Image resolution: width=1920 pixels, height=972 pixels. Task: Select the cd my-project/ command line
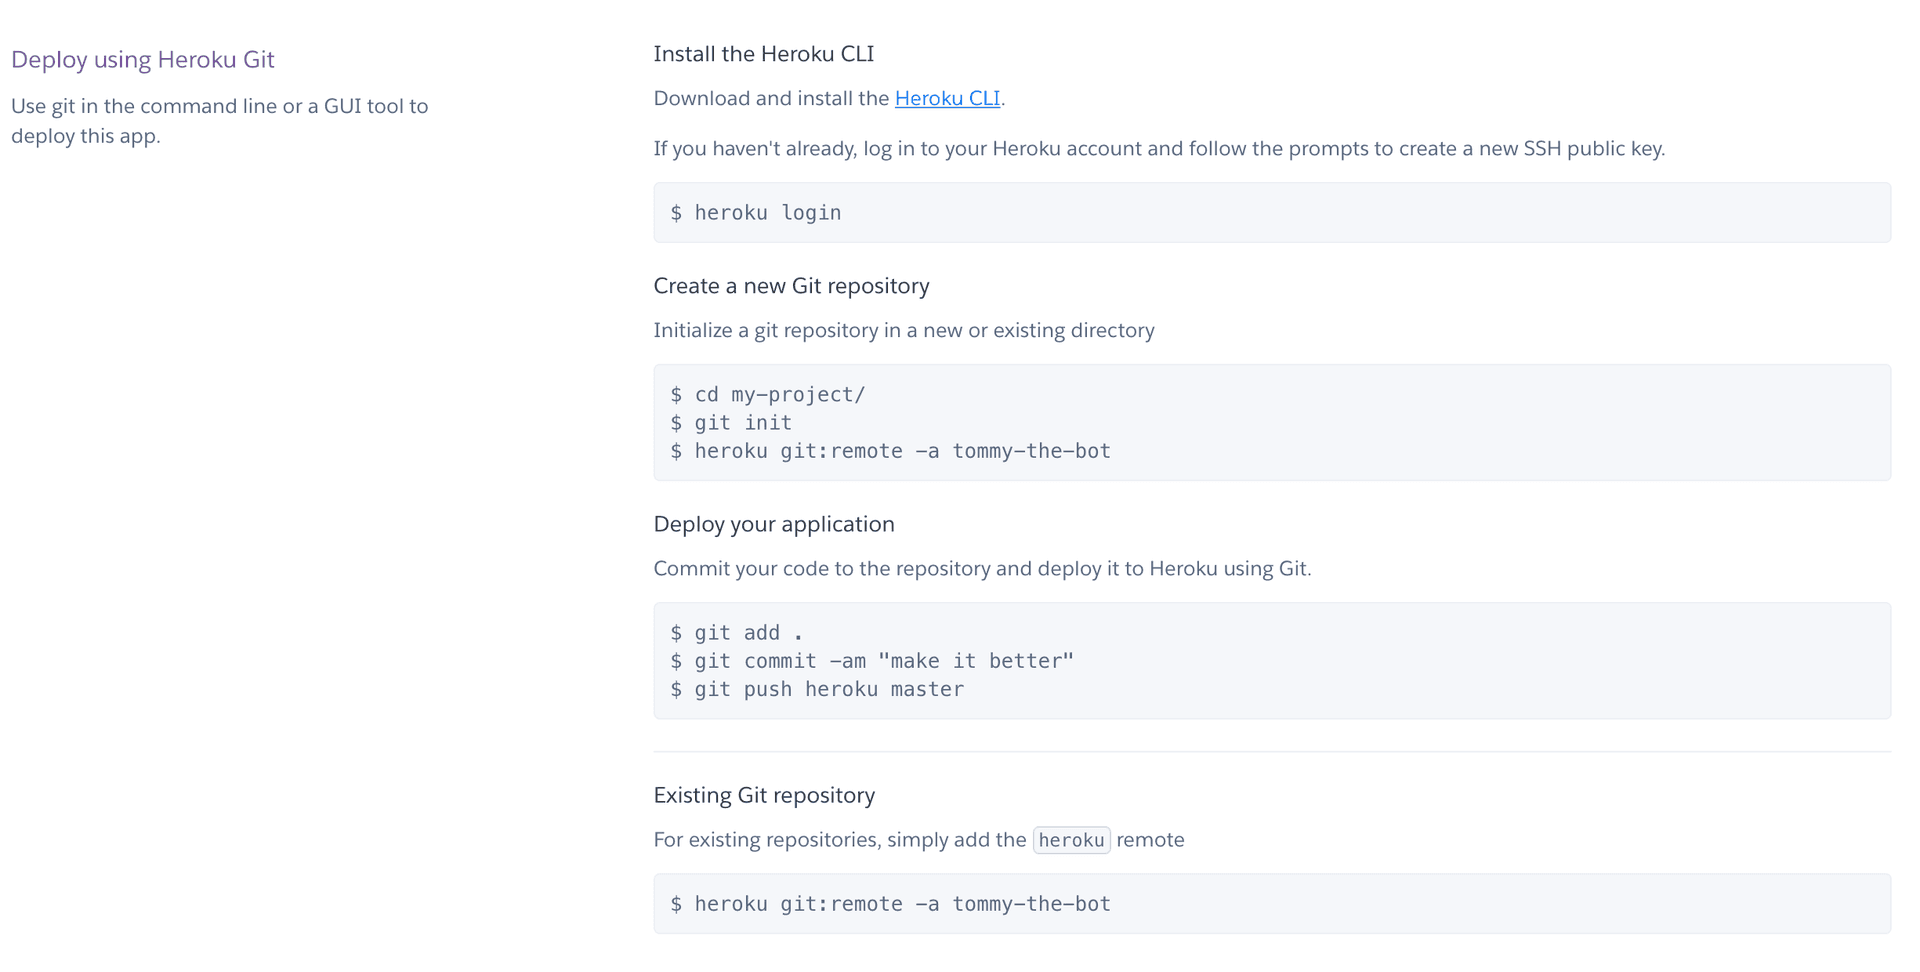tap(767, 394)
